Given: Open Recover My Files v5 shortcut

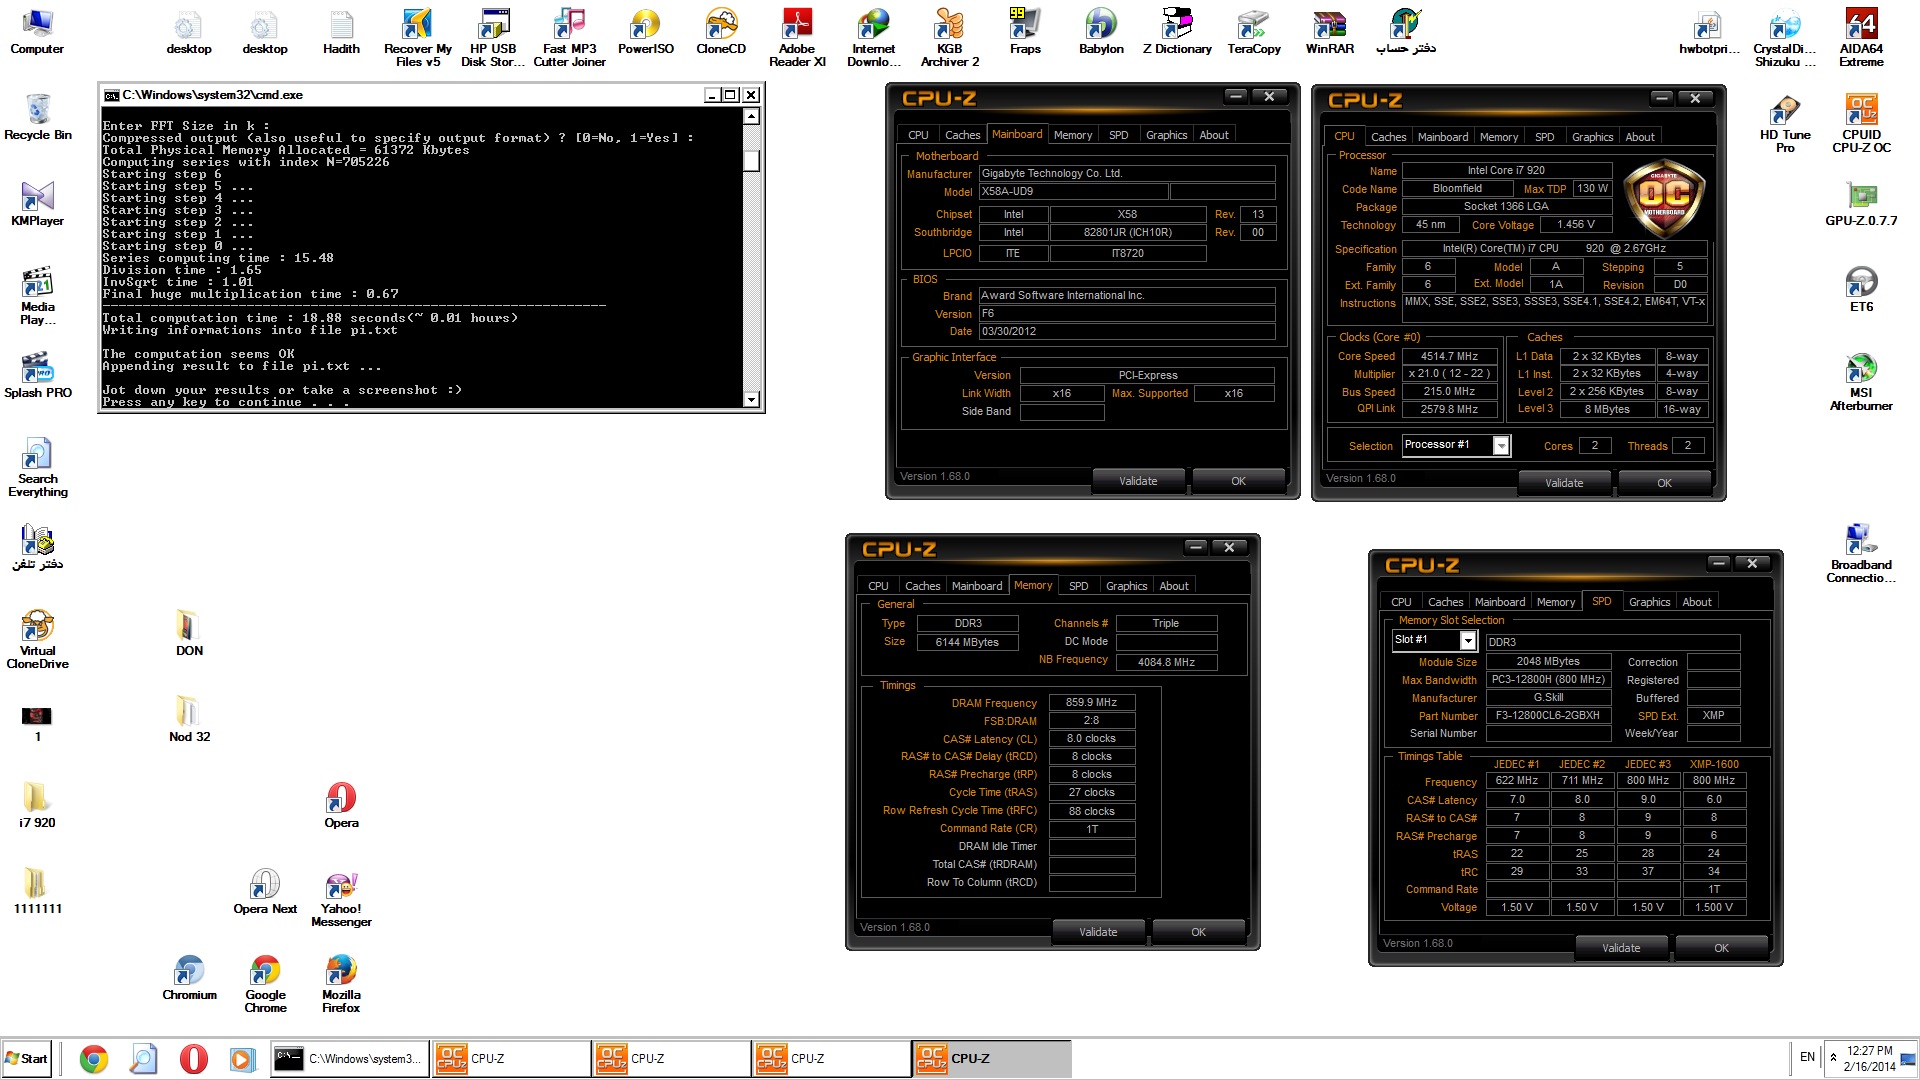Looking at the screenshot, I should pyautogui.click(x=417, y=38).
